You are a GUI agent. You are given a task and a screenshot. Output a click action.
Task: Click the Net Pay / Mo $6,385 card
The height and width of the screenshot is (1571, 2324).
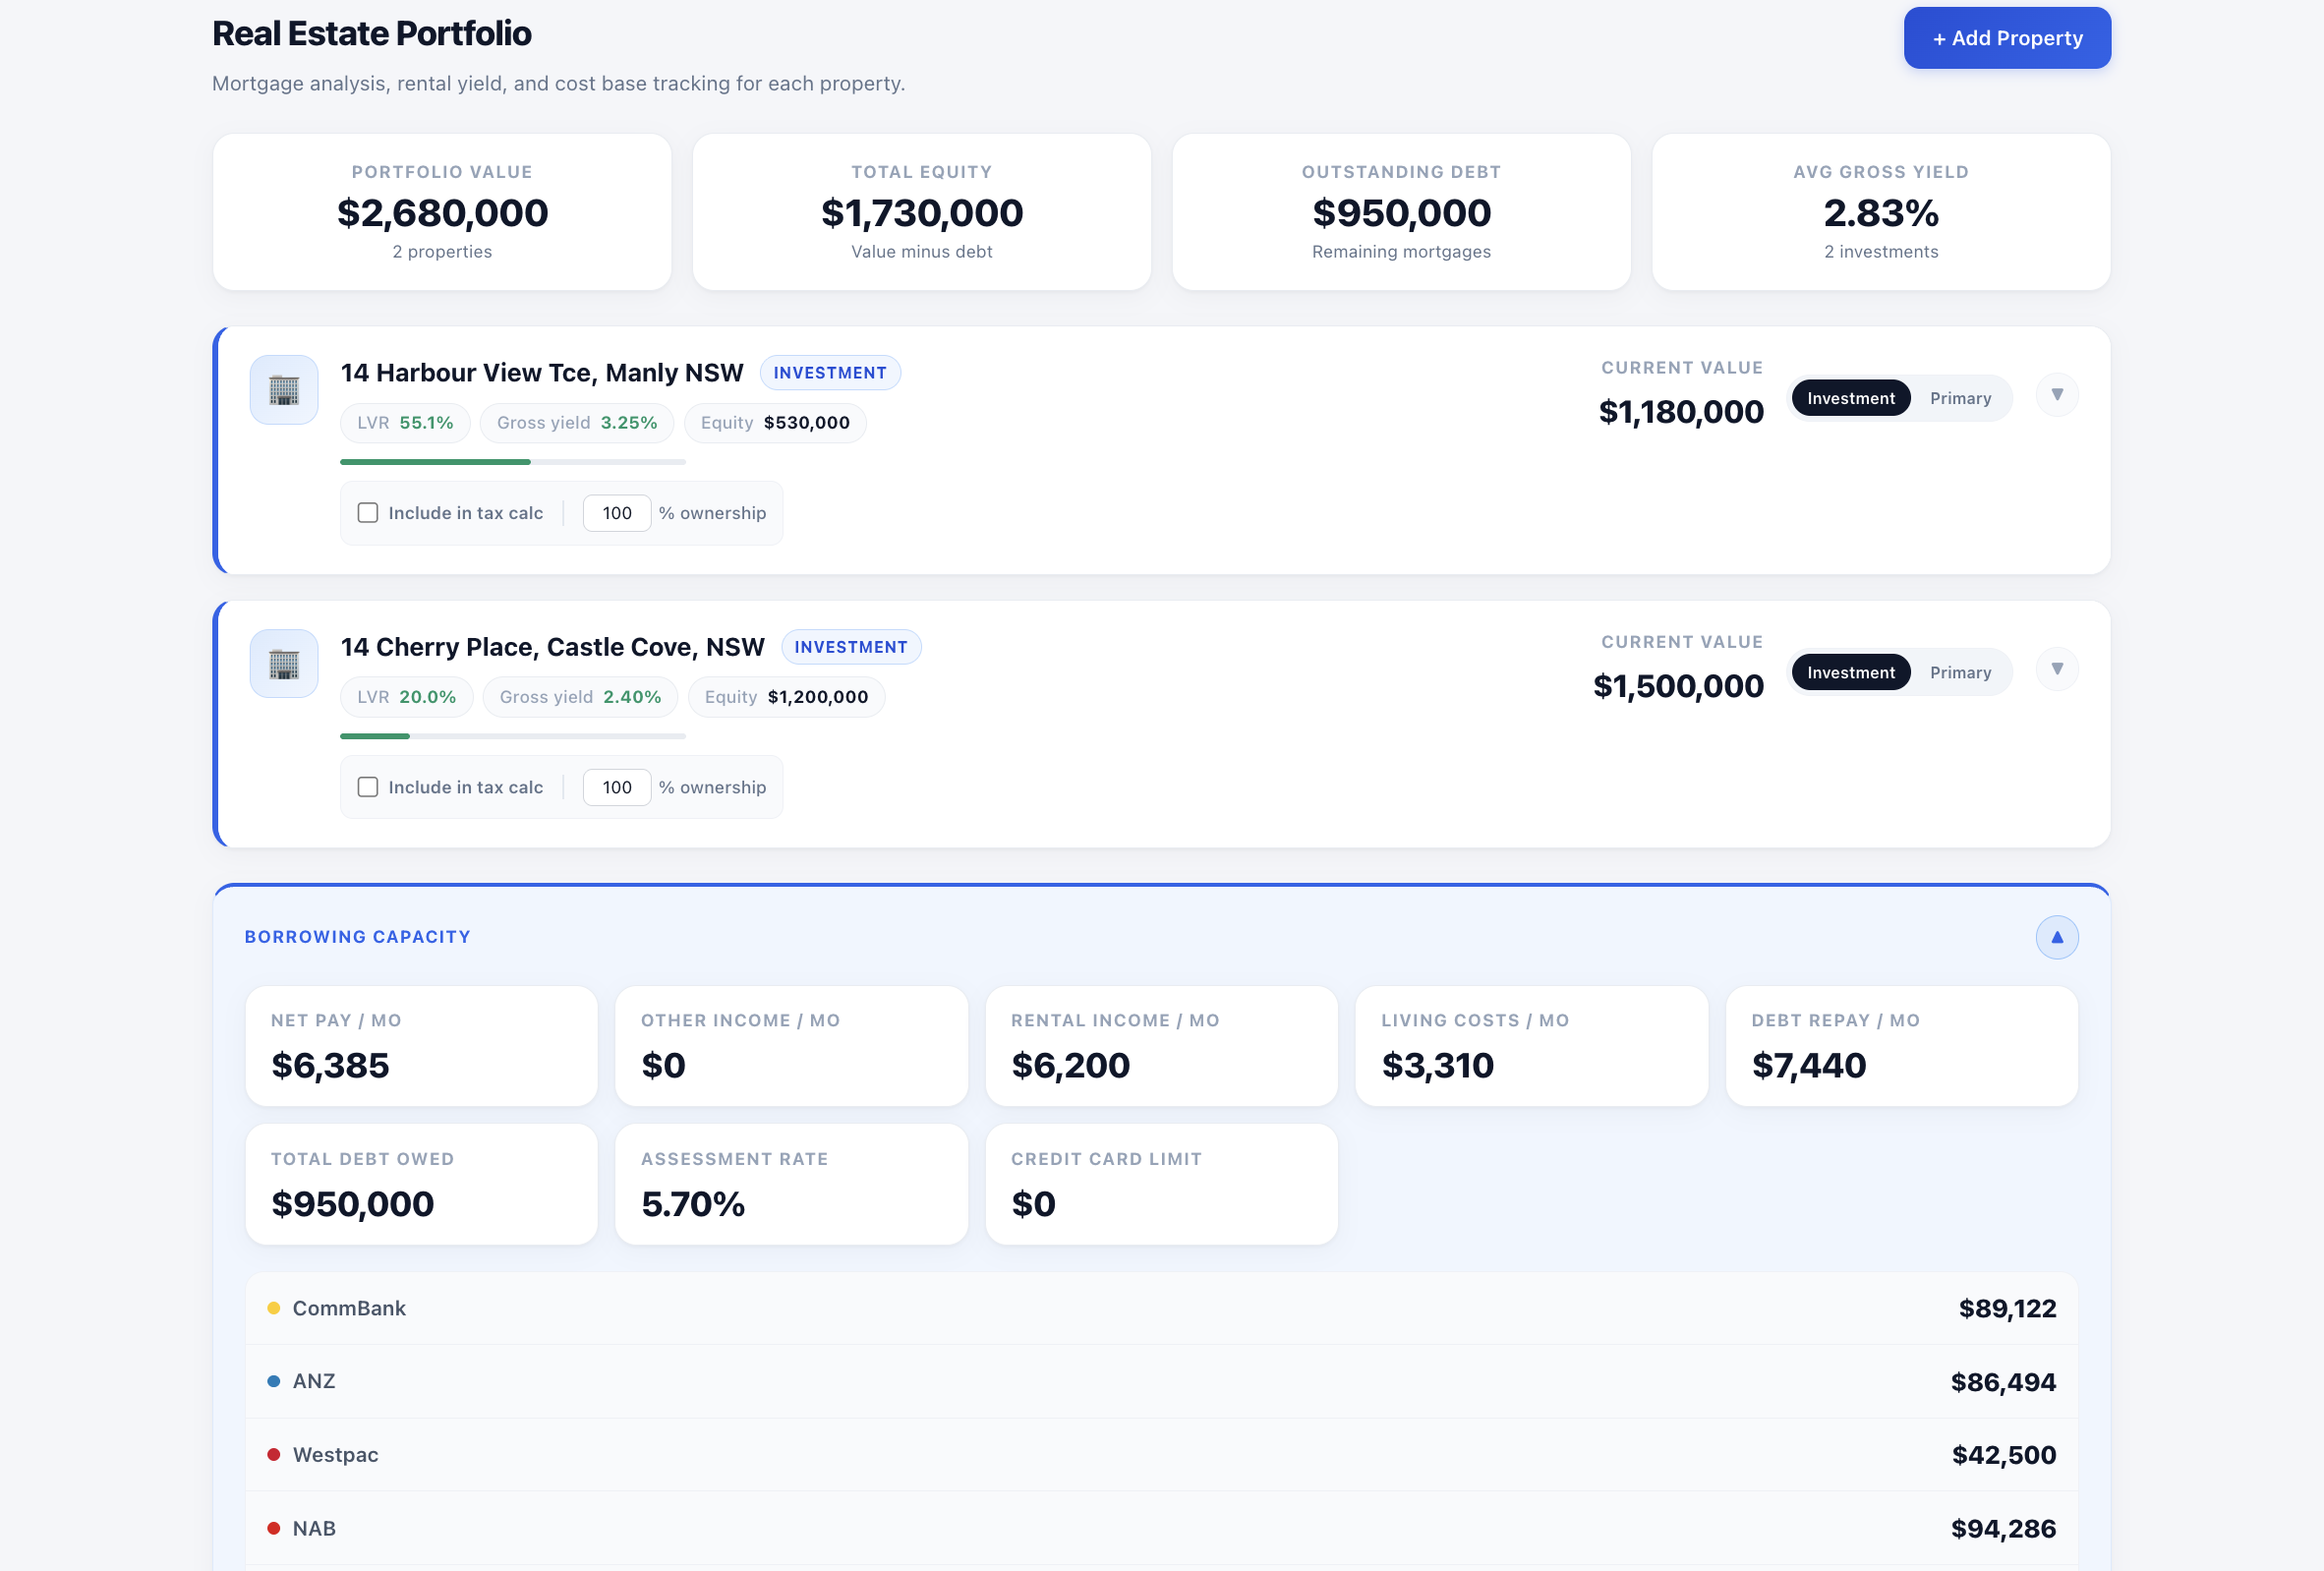tap(421, 1046)
